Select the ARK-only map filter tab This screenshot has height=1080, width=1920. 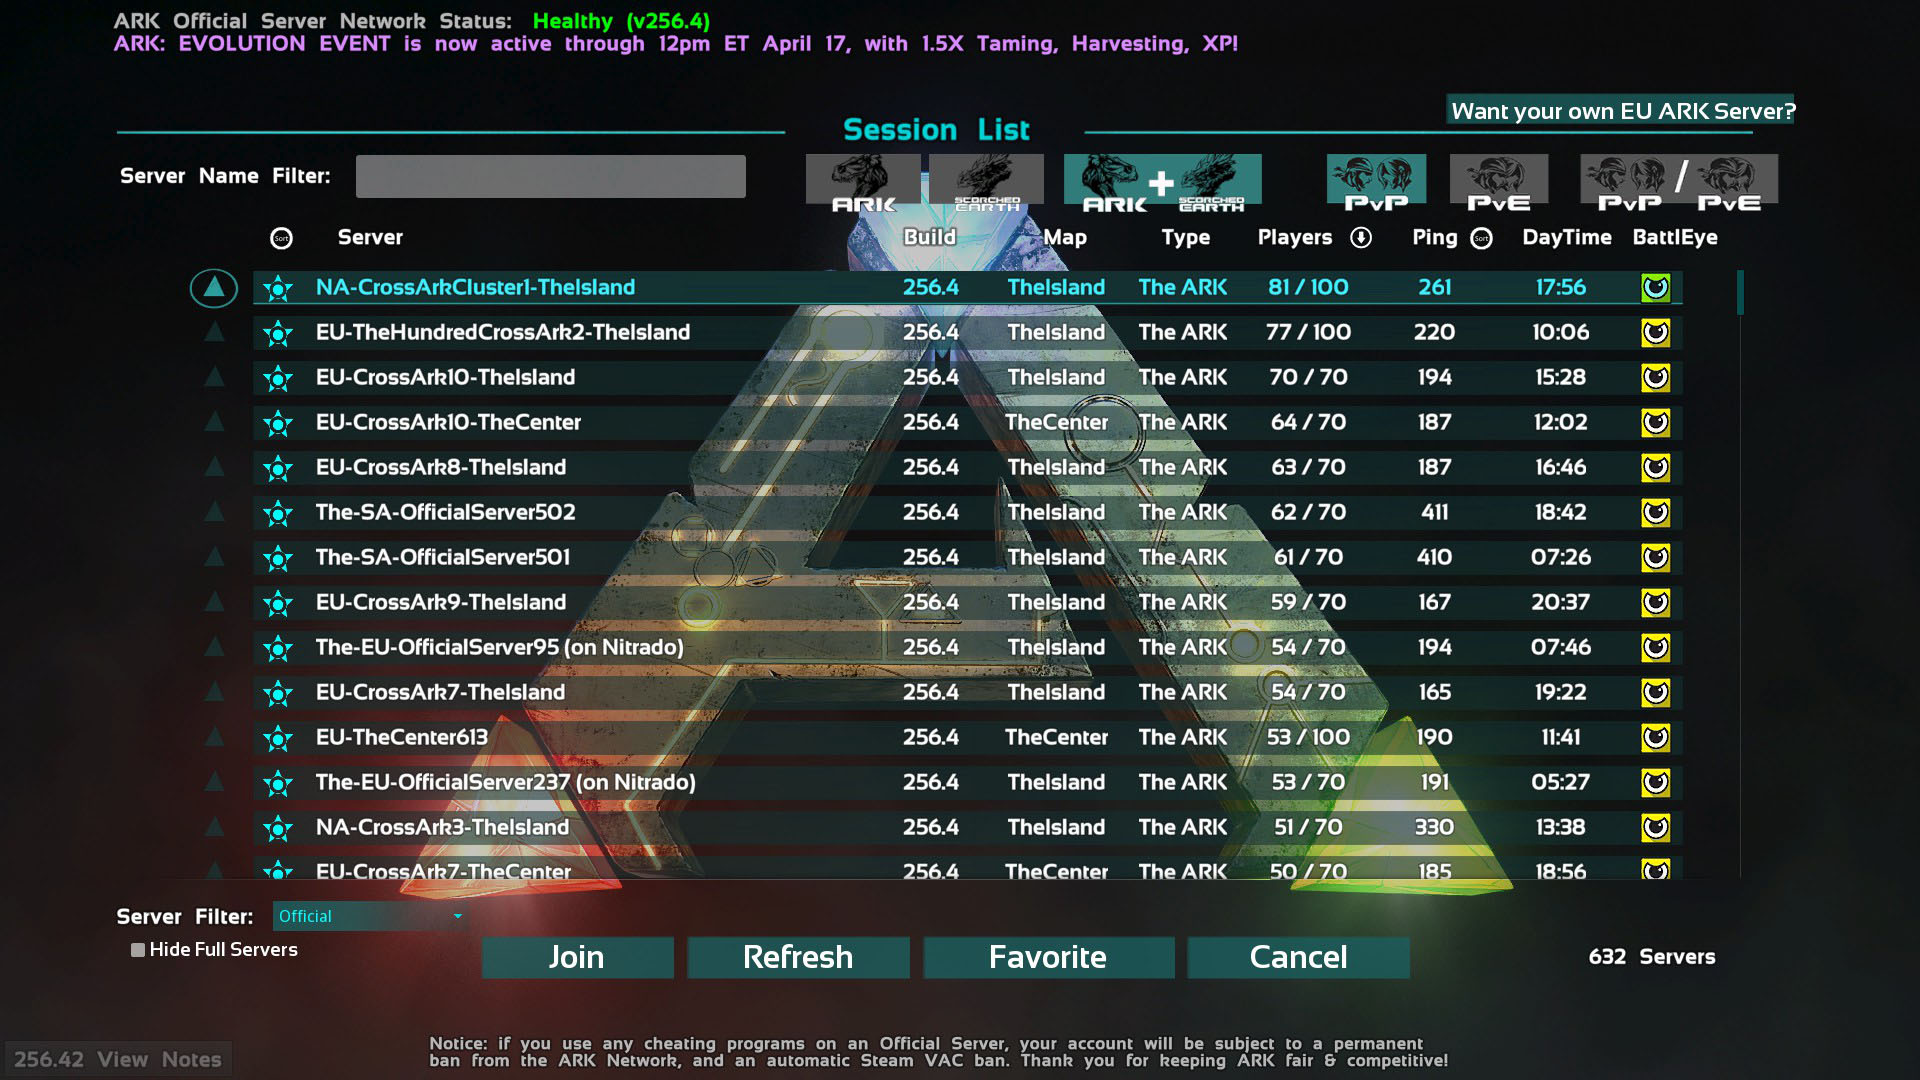[x=863, y=183]
